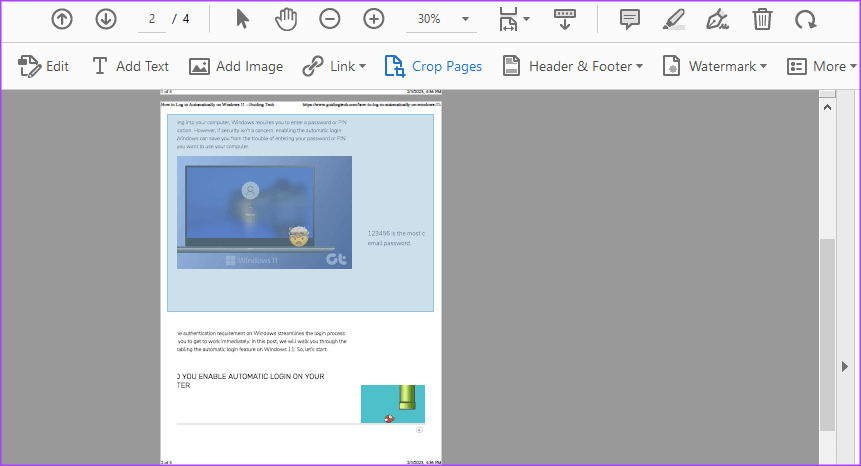Expand the Header & Footer arrow
Screen dimensions: 861x466
click(639, 66)
